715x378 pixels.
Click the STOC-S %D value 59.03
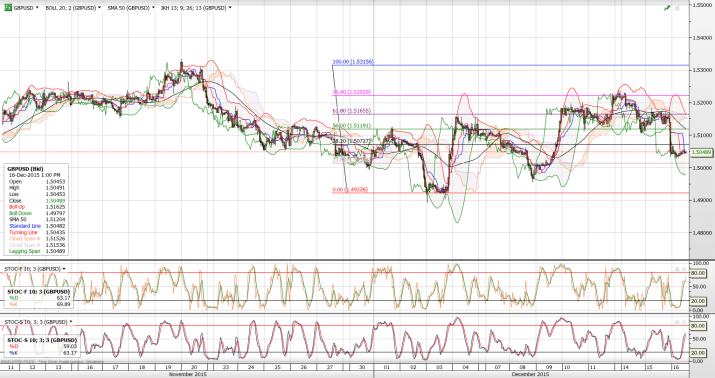click(70, 347)
